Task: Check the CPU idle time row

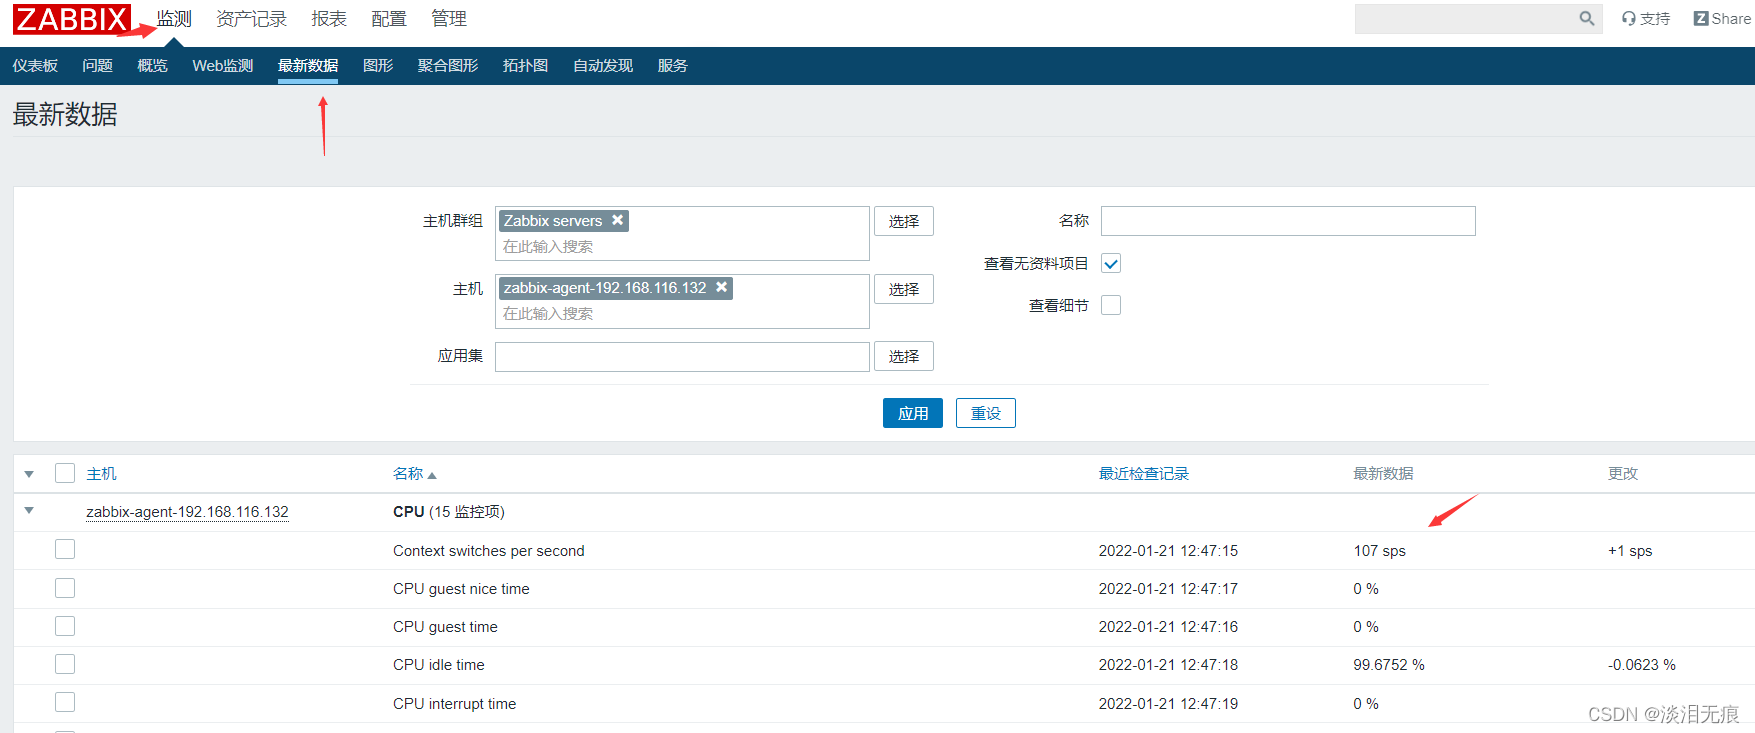Action: [x=65, y=664]
